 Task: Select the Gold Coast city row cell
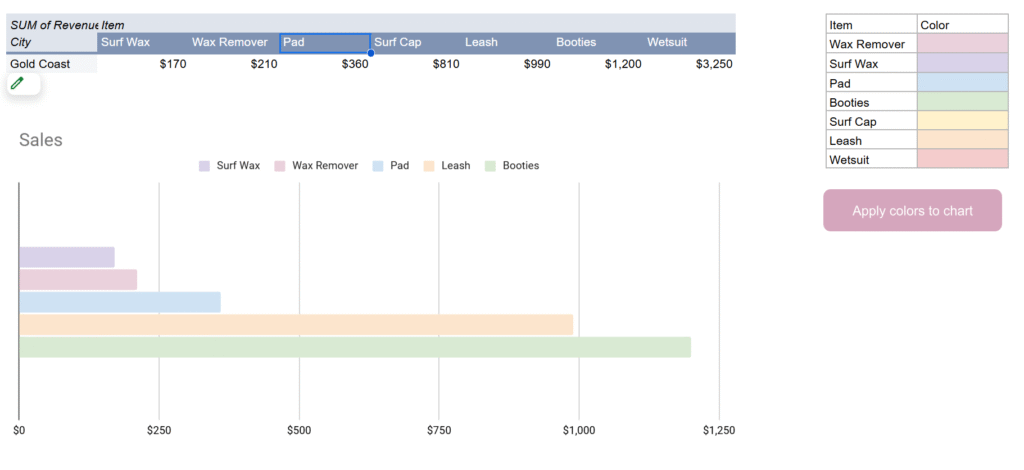coord(51,64)
